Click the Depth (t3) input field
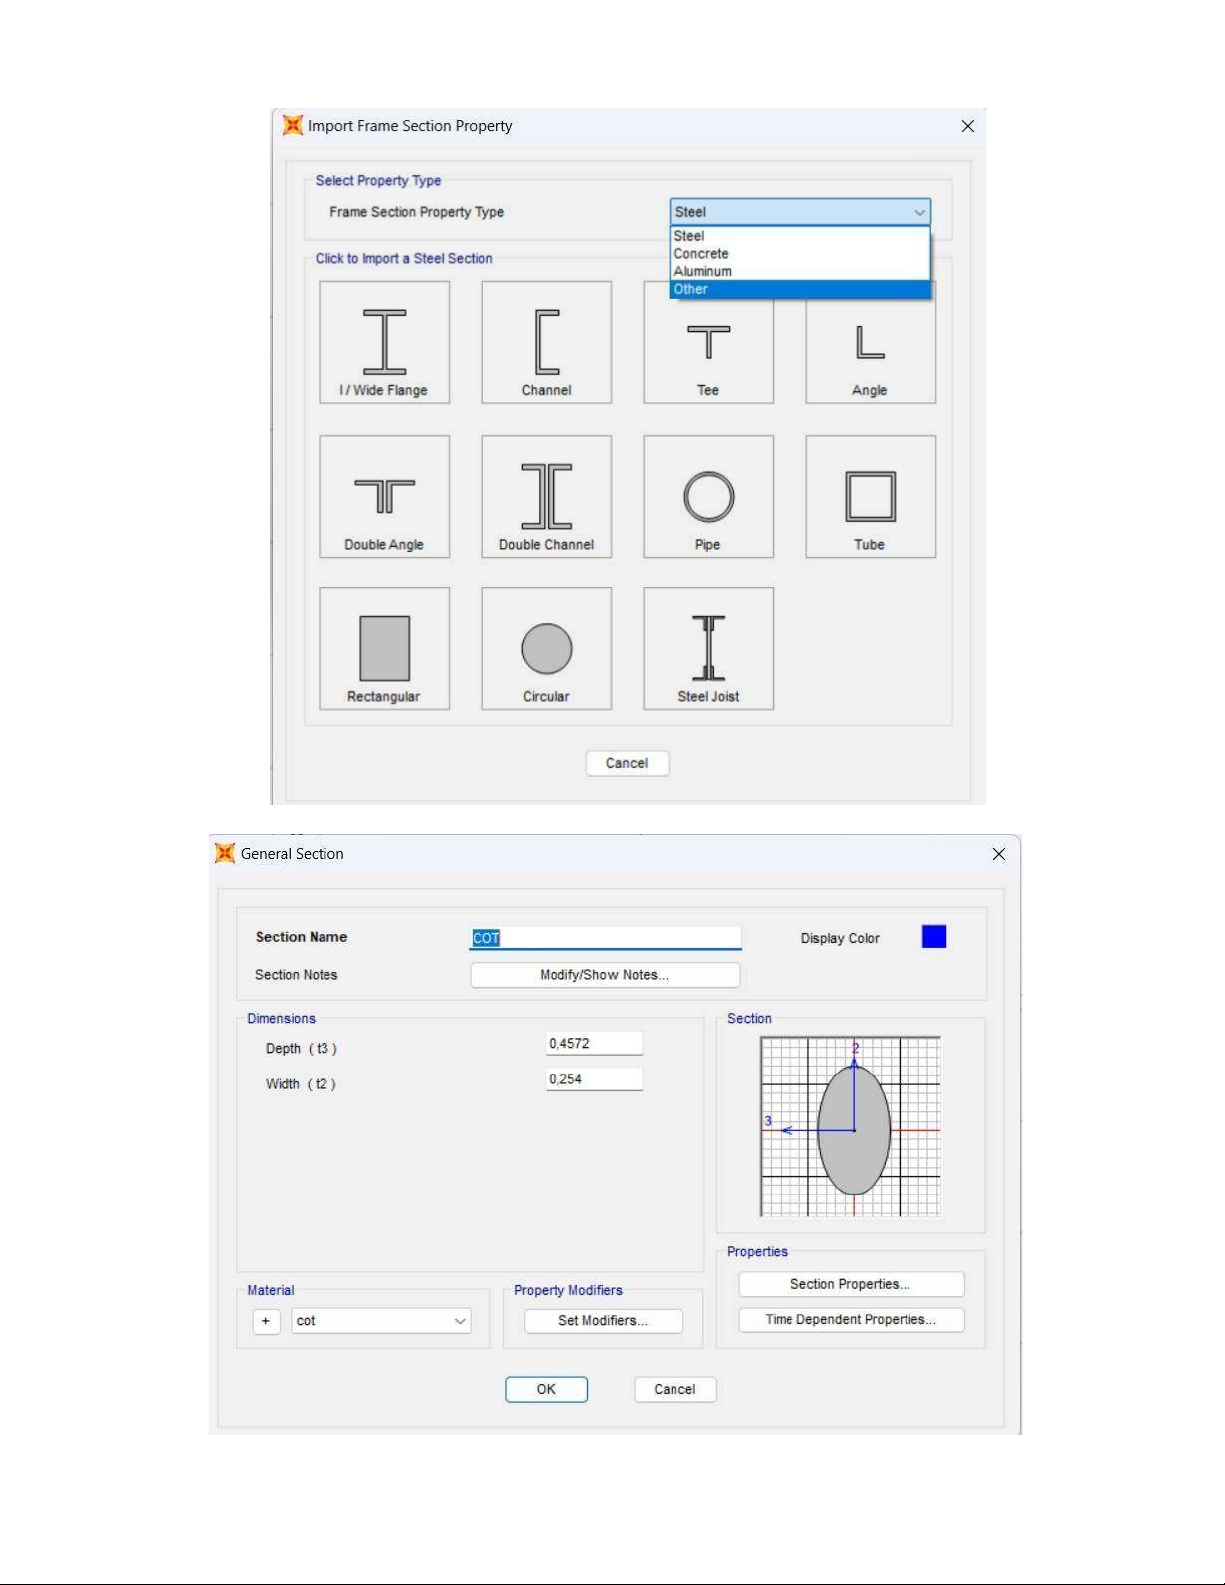This screenshot has height=1585, width=1225. pyautogui.click(x=594, y=1044)
